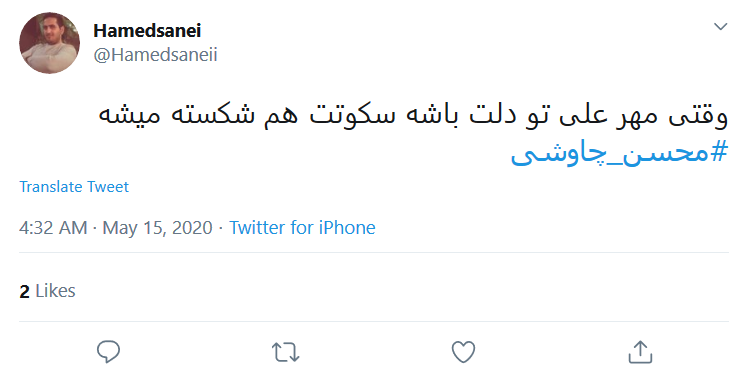Click the word iPhone in the source label

pyautogui.click(x=347, y=227)
